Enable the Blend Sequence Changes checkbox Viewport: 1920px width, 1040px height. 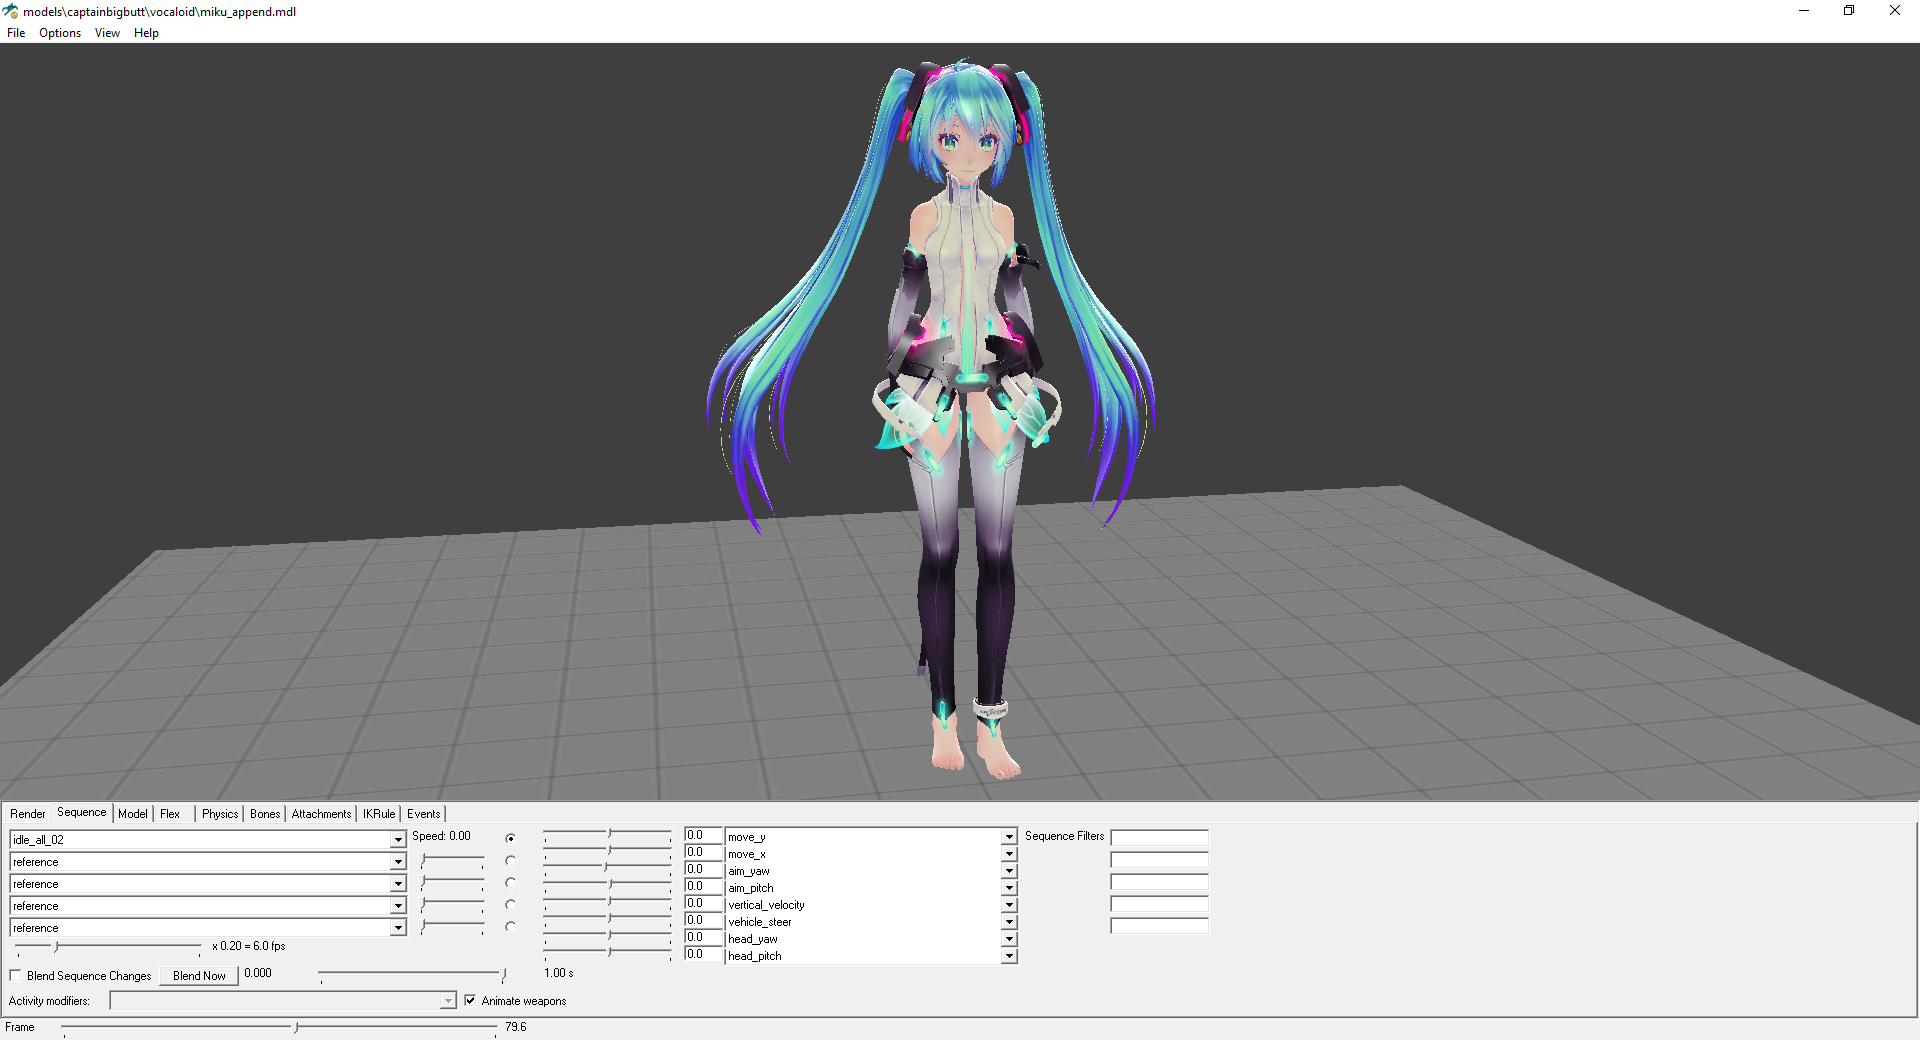pyautogui.click(x=15, y=975)
